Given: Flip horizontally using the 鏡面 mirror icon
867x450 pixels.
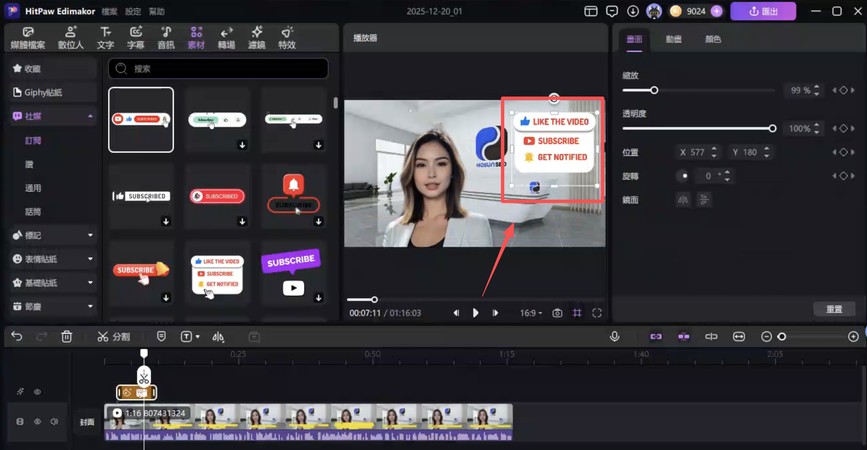Looking at the screenshot, I should [x=683, y=200].
